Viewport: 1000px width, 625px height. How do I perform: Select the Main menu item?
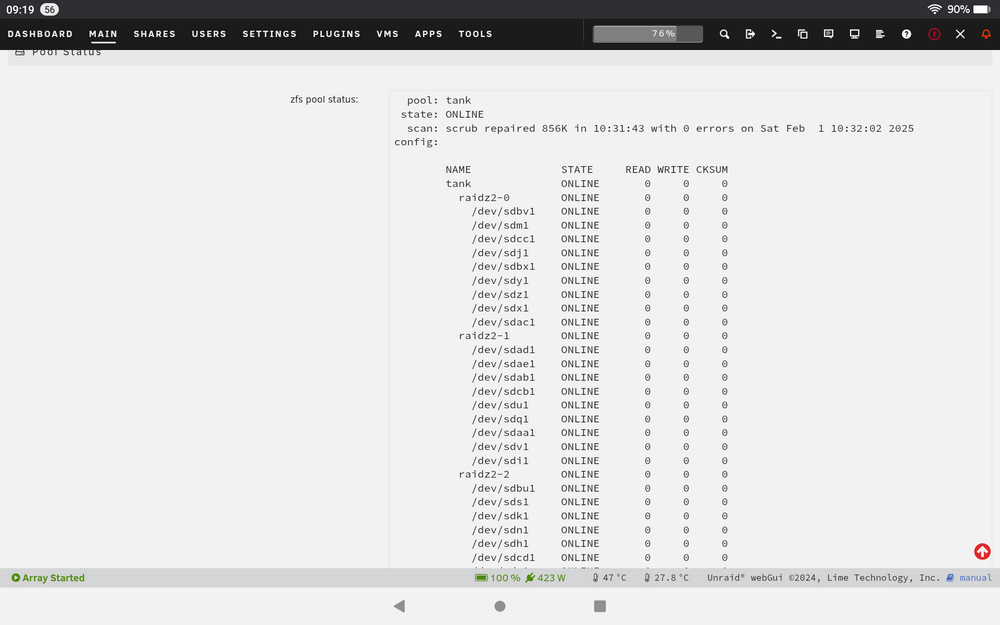tap(103, 34)
